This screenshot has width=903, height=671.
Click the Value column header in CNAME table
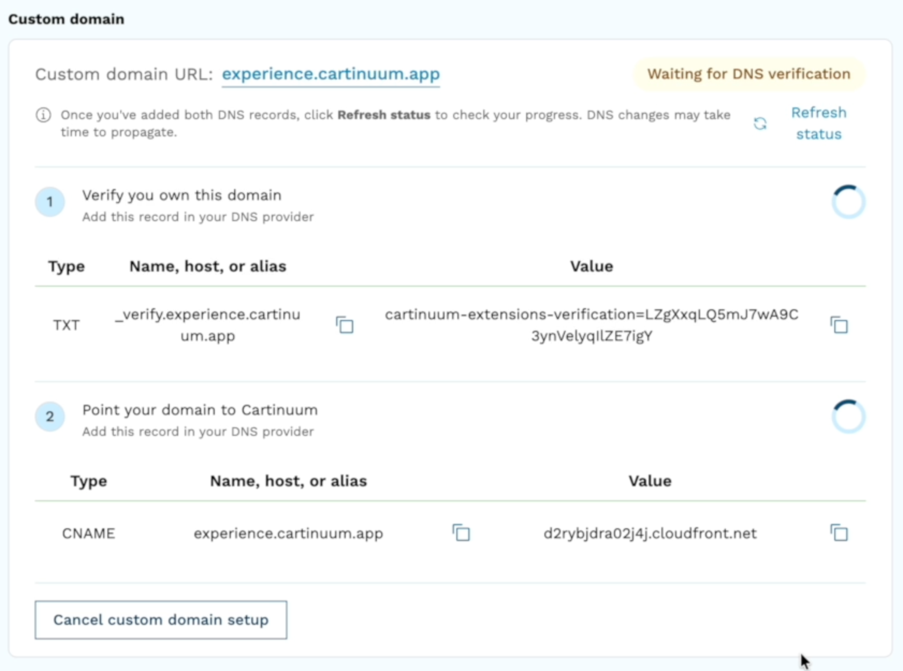tap(650, 481)
